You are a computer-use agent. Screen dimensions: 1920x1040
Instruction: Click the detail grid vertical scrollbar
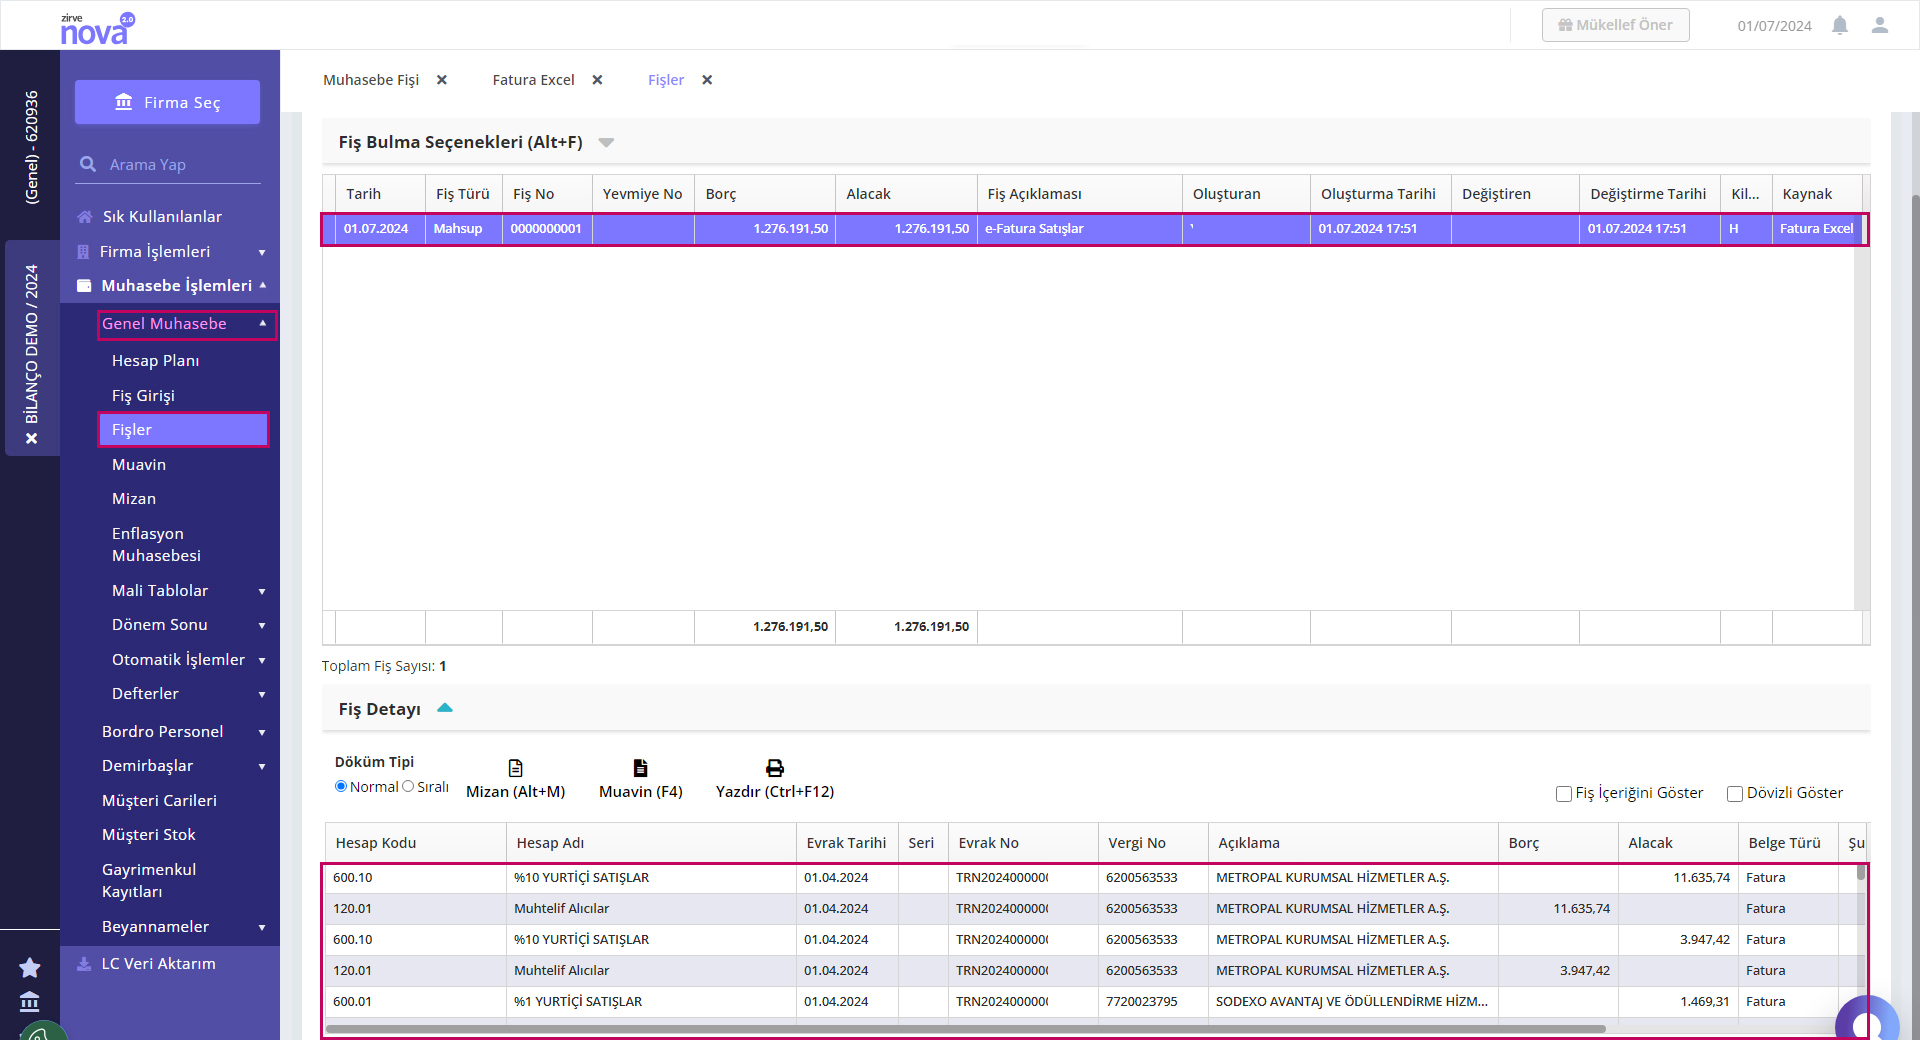1861,872
